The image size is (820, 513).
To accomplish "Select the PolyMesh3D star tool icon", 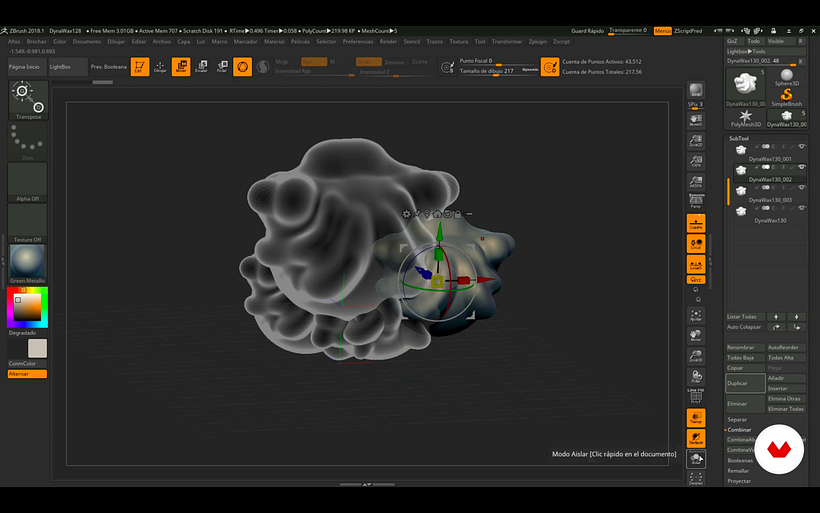I will click(746, 118).
